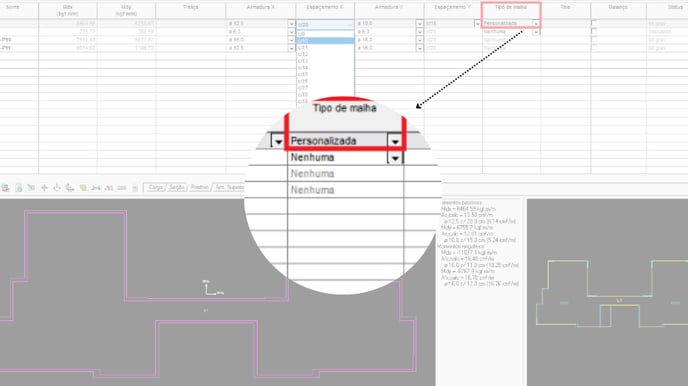Click the dimension arrows icon in the toolbar

tap(96, 188)
